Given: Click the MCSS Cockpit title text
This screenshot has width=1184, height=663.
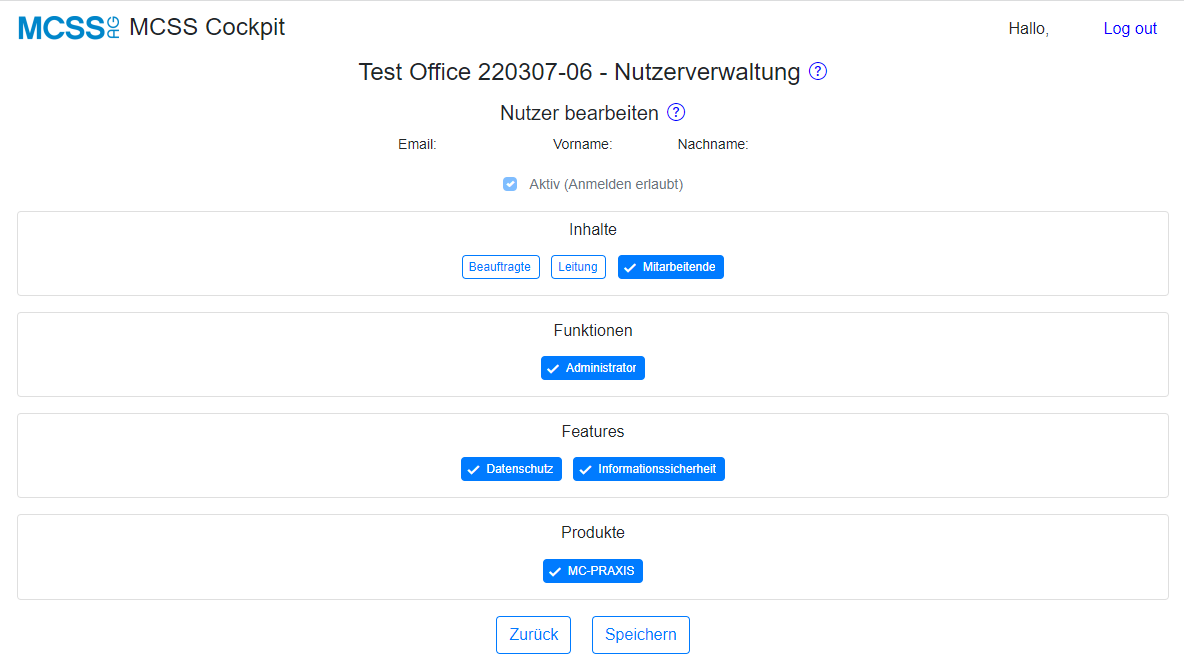Looking at the screenshot, I should [x=207, y=27].
